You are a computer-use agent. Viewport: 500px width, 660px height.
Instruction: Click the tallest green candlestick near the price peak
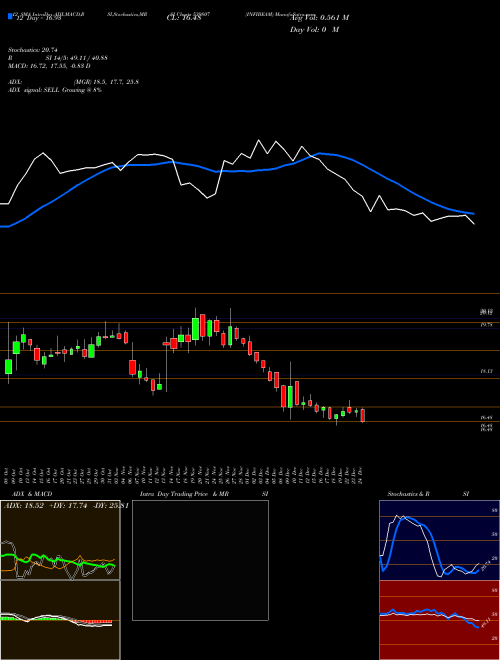pyautogui.click(x=195, y=329)
